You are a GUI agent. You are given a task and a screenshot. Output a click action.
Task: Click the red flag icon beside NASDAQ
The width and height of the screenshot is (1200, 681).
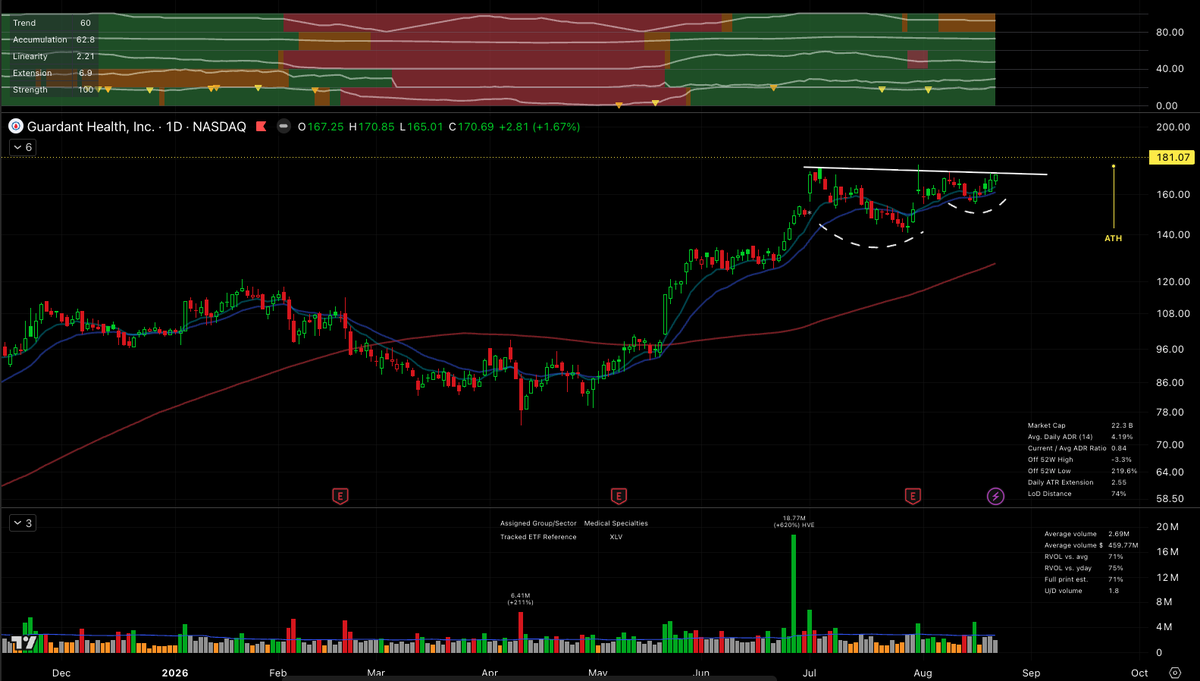click(261, 127)
